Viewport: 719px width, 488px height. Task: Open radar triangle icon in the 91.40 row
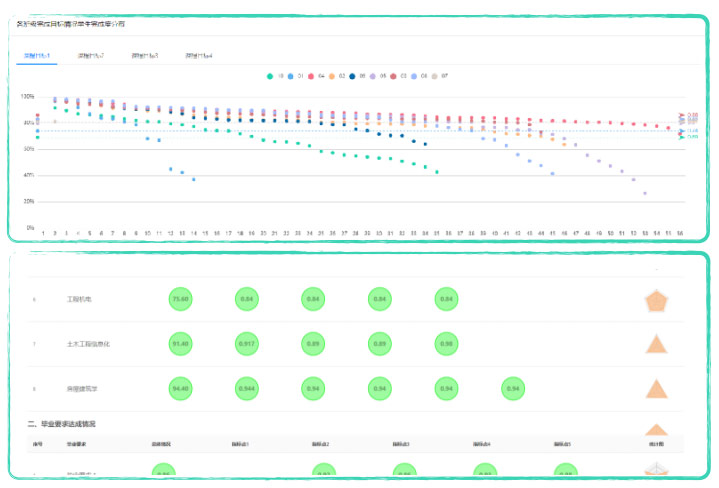click(656, 345)
